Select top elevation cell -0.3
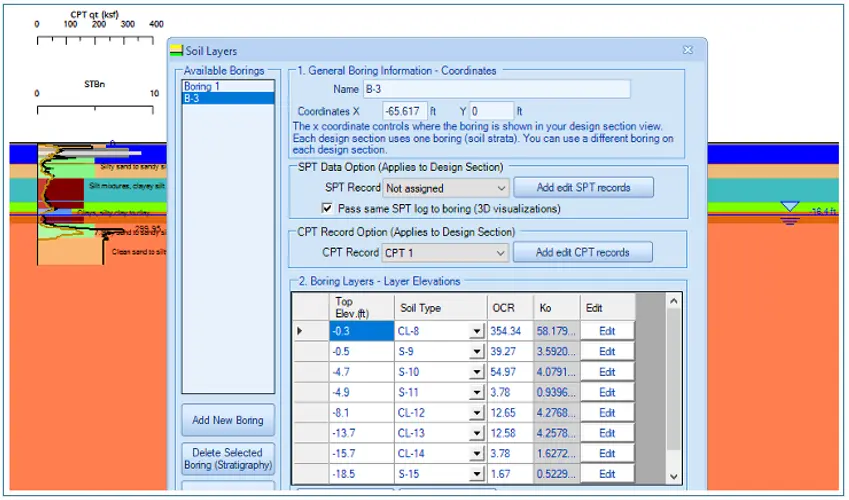Screen dimensions: 849x500 coord(361,331)
